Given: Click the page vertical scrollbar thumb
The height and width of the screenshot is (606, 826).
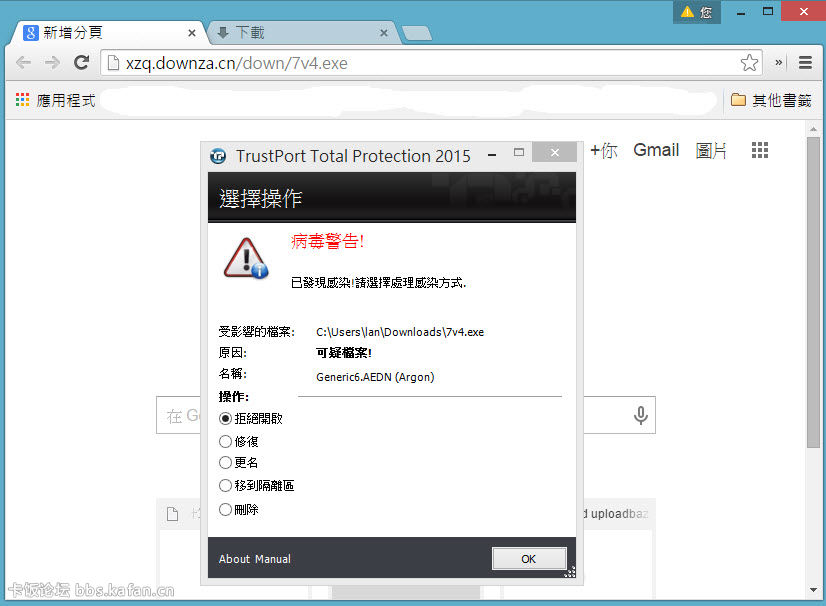Looking at the screenshot, I should 813,292.
